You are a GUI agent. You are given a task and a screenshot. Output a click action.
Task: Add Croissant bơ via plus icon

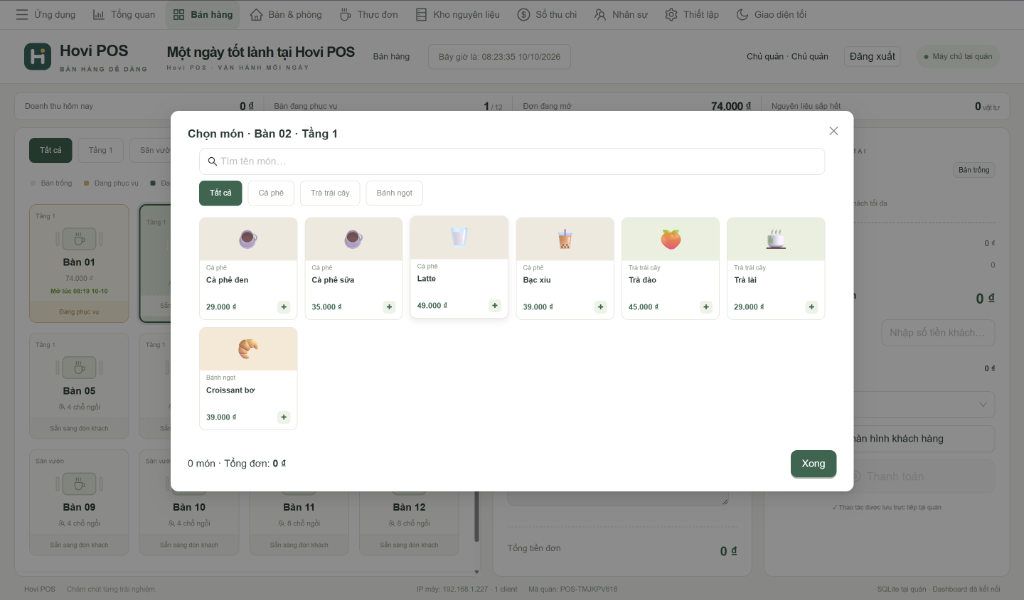coord(283,417)
